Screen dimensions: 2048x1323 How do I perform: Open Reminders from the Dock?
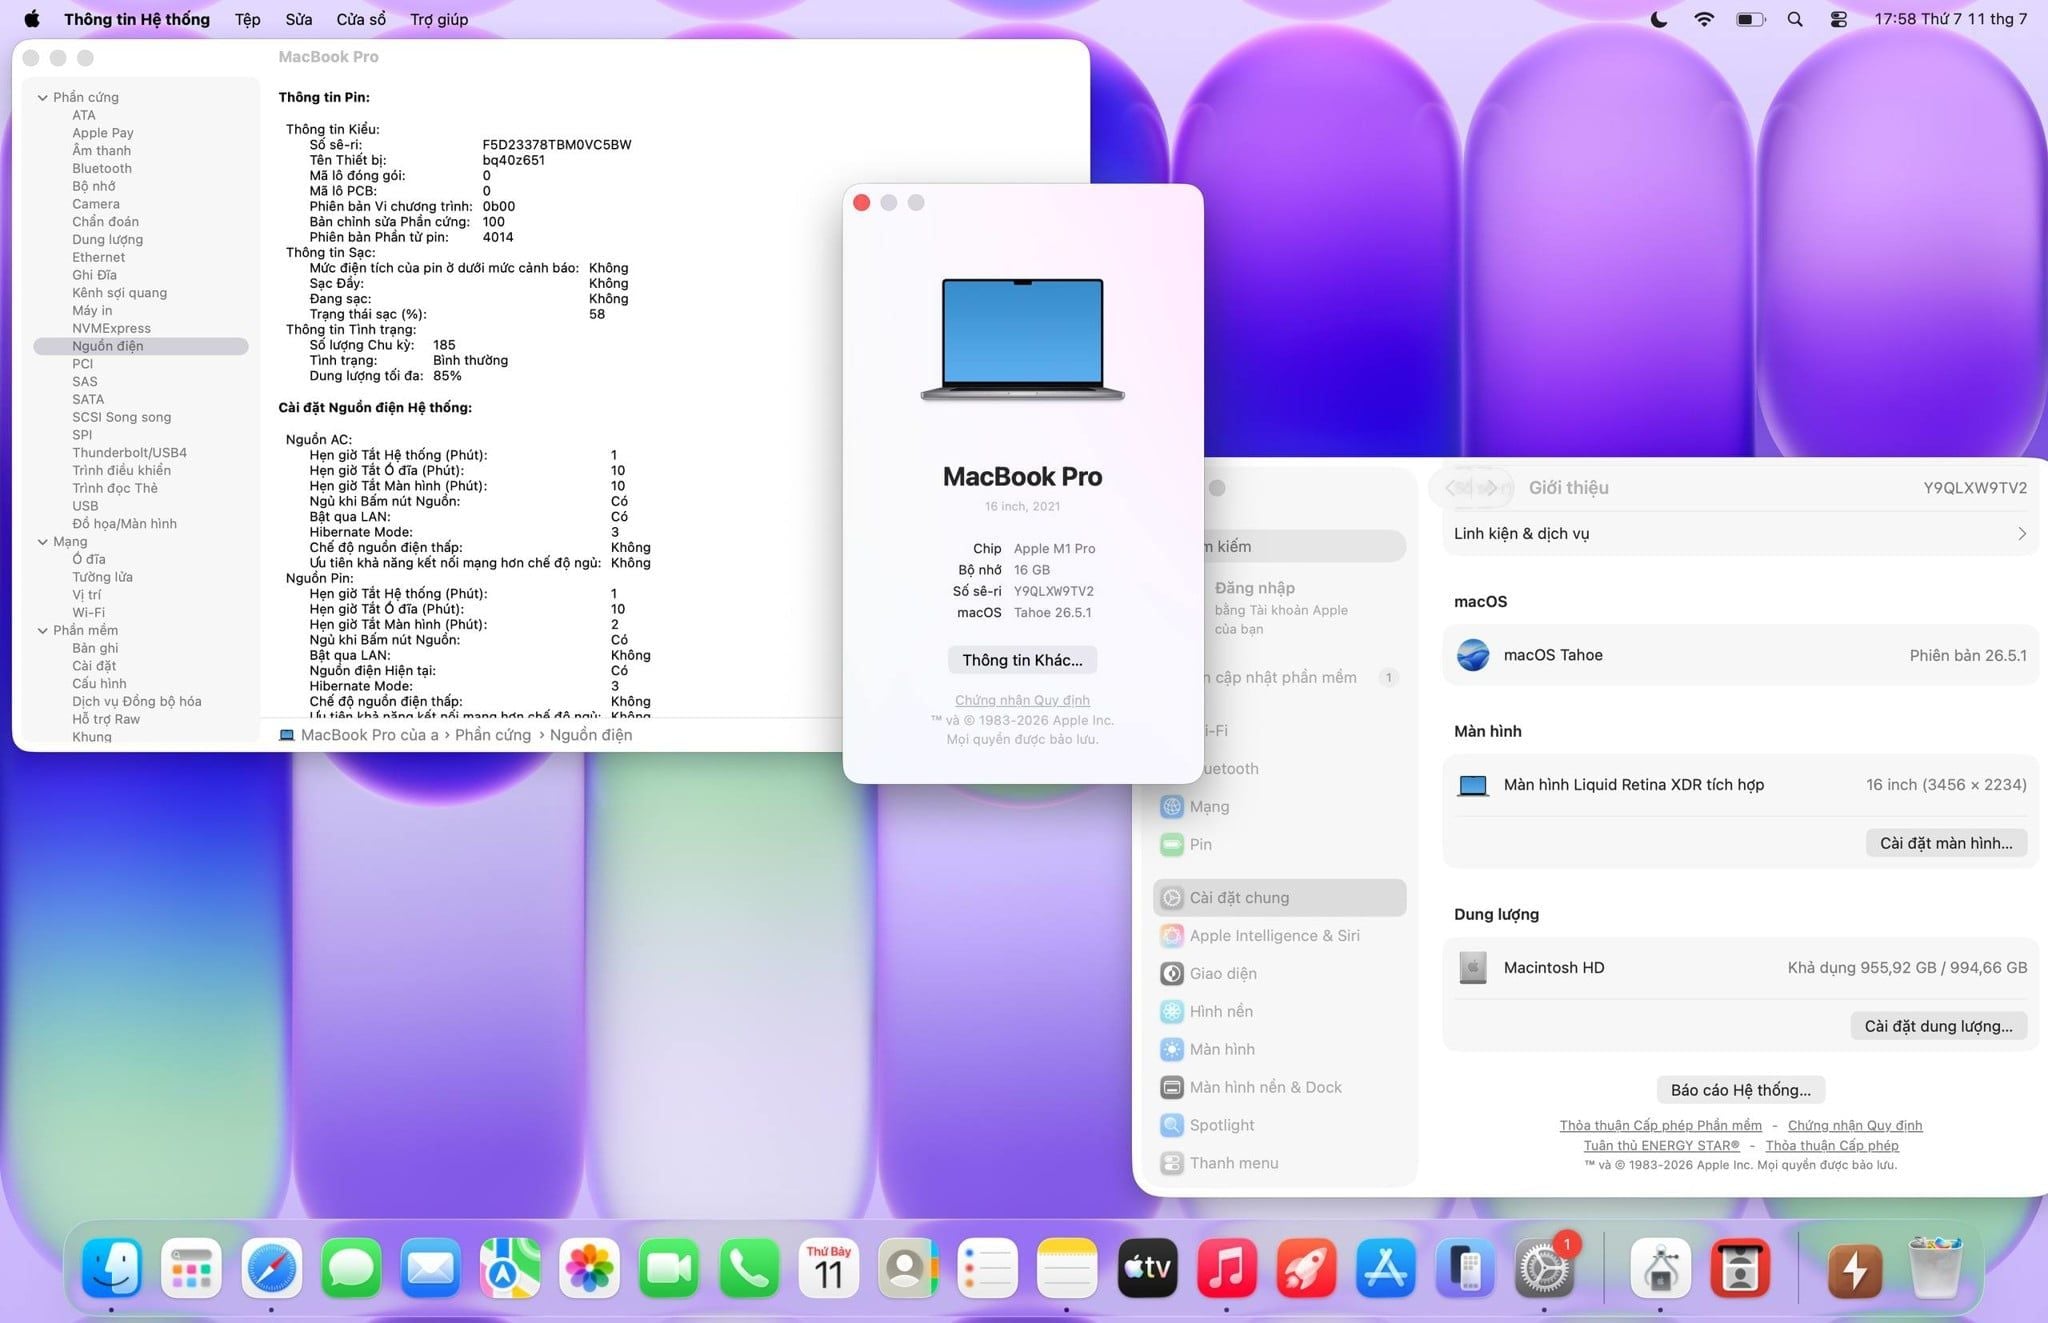988,1267
